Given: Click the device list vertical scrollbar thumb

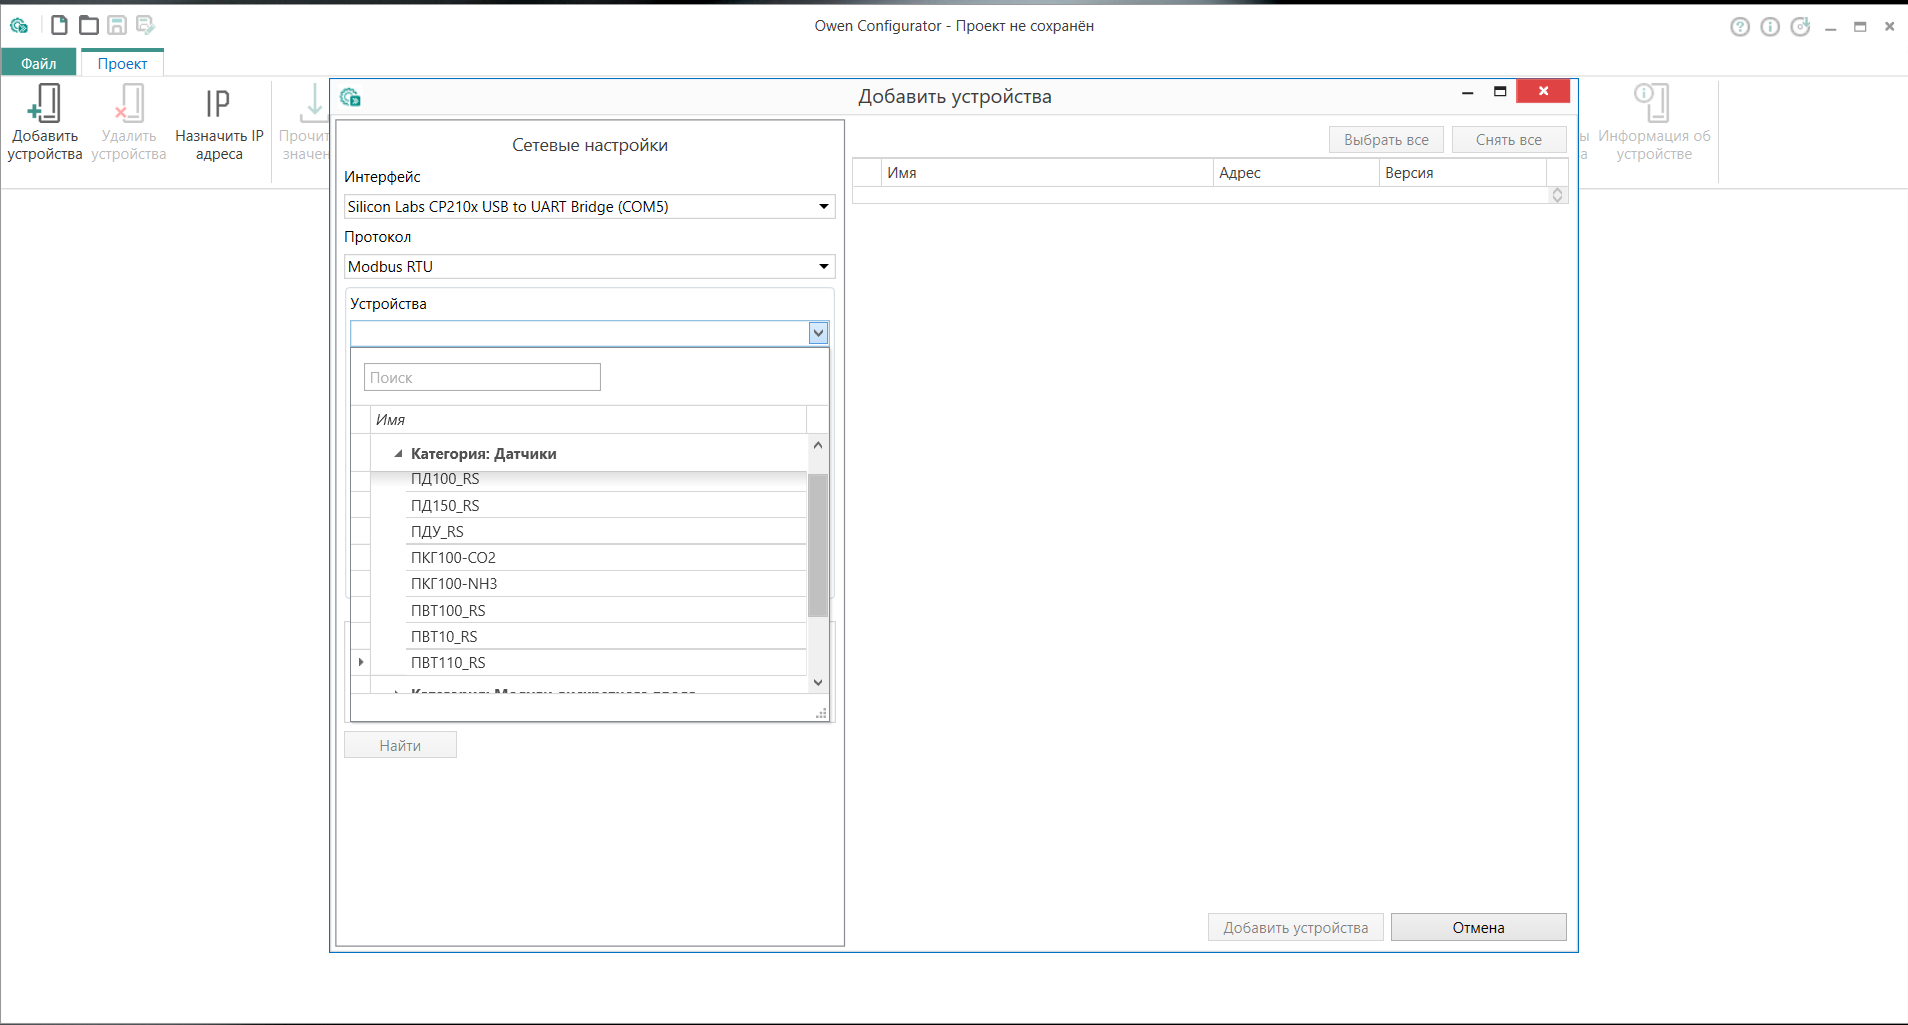Looking at the screenshot, I should tap(818, 545).
